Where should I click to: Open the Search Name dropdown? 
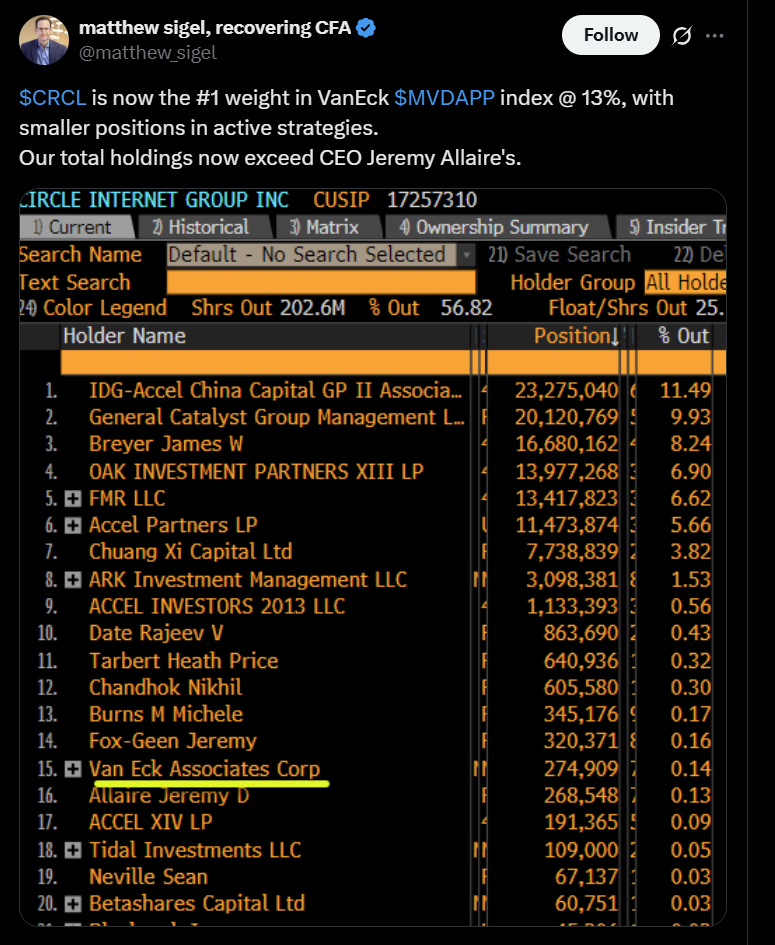(466, 255)
